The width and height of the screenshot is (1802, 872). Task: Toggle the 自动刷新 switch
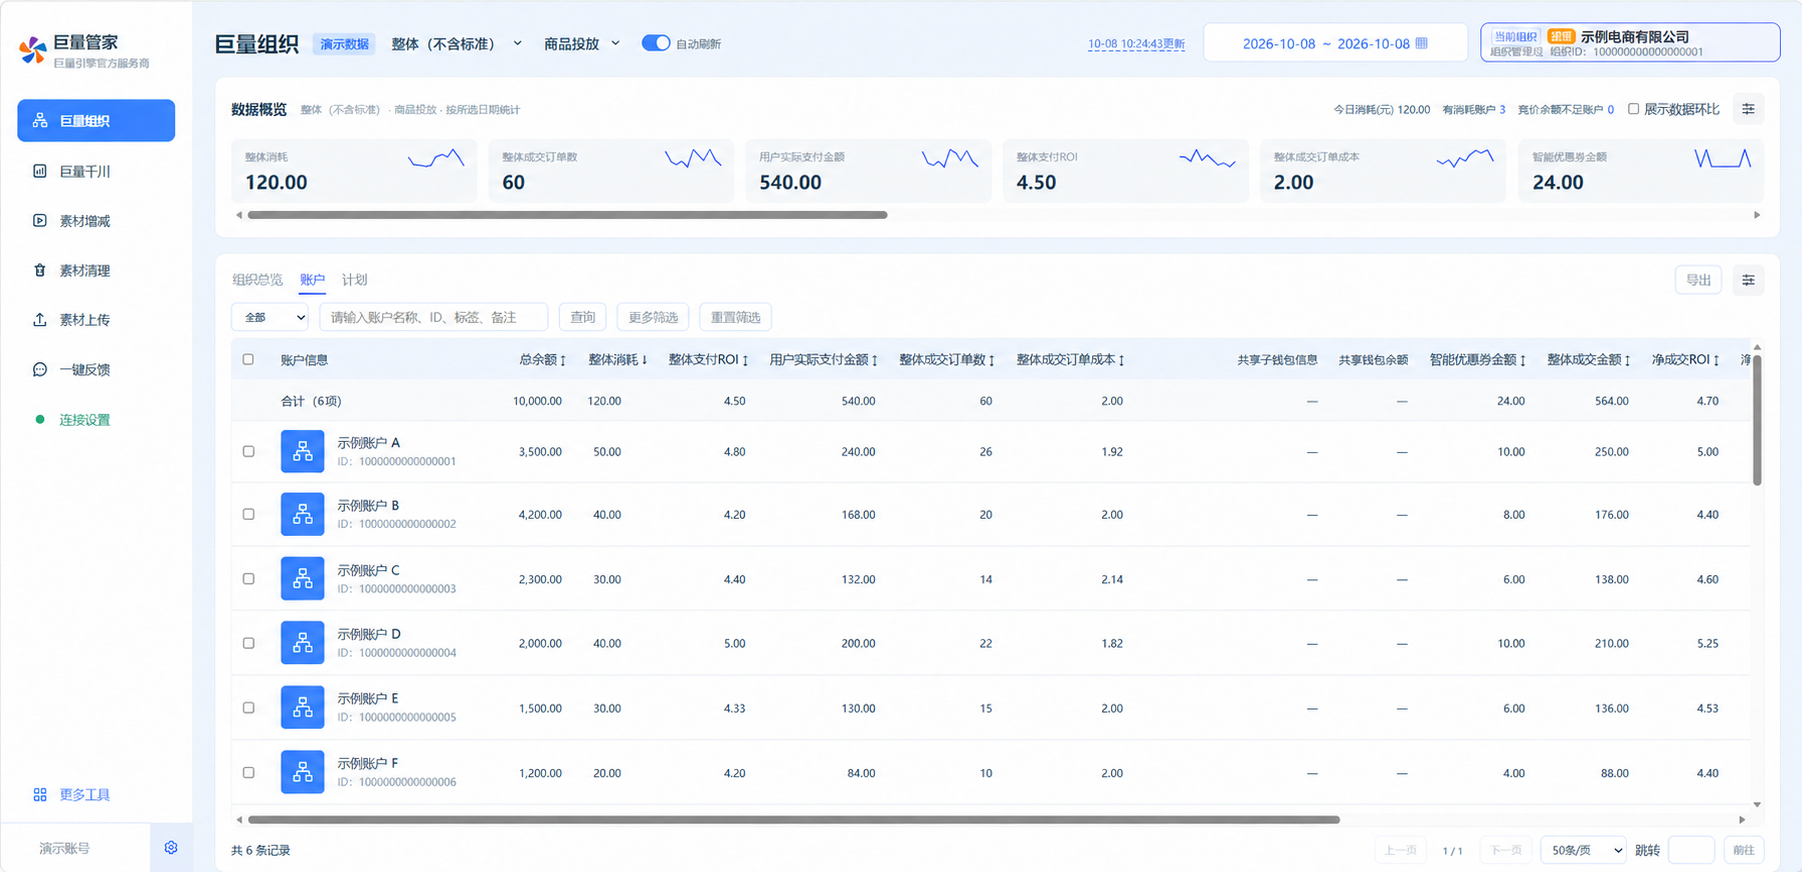[656, 43]
